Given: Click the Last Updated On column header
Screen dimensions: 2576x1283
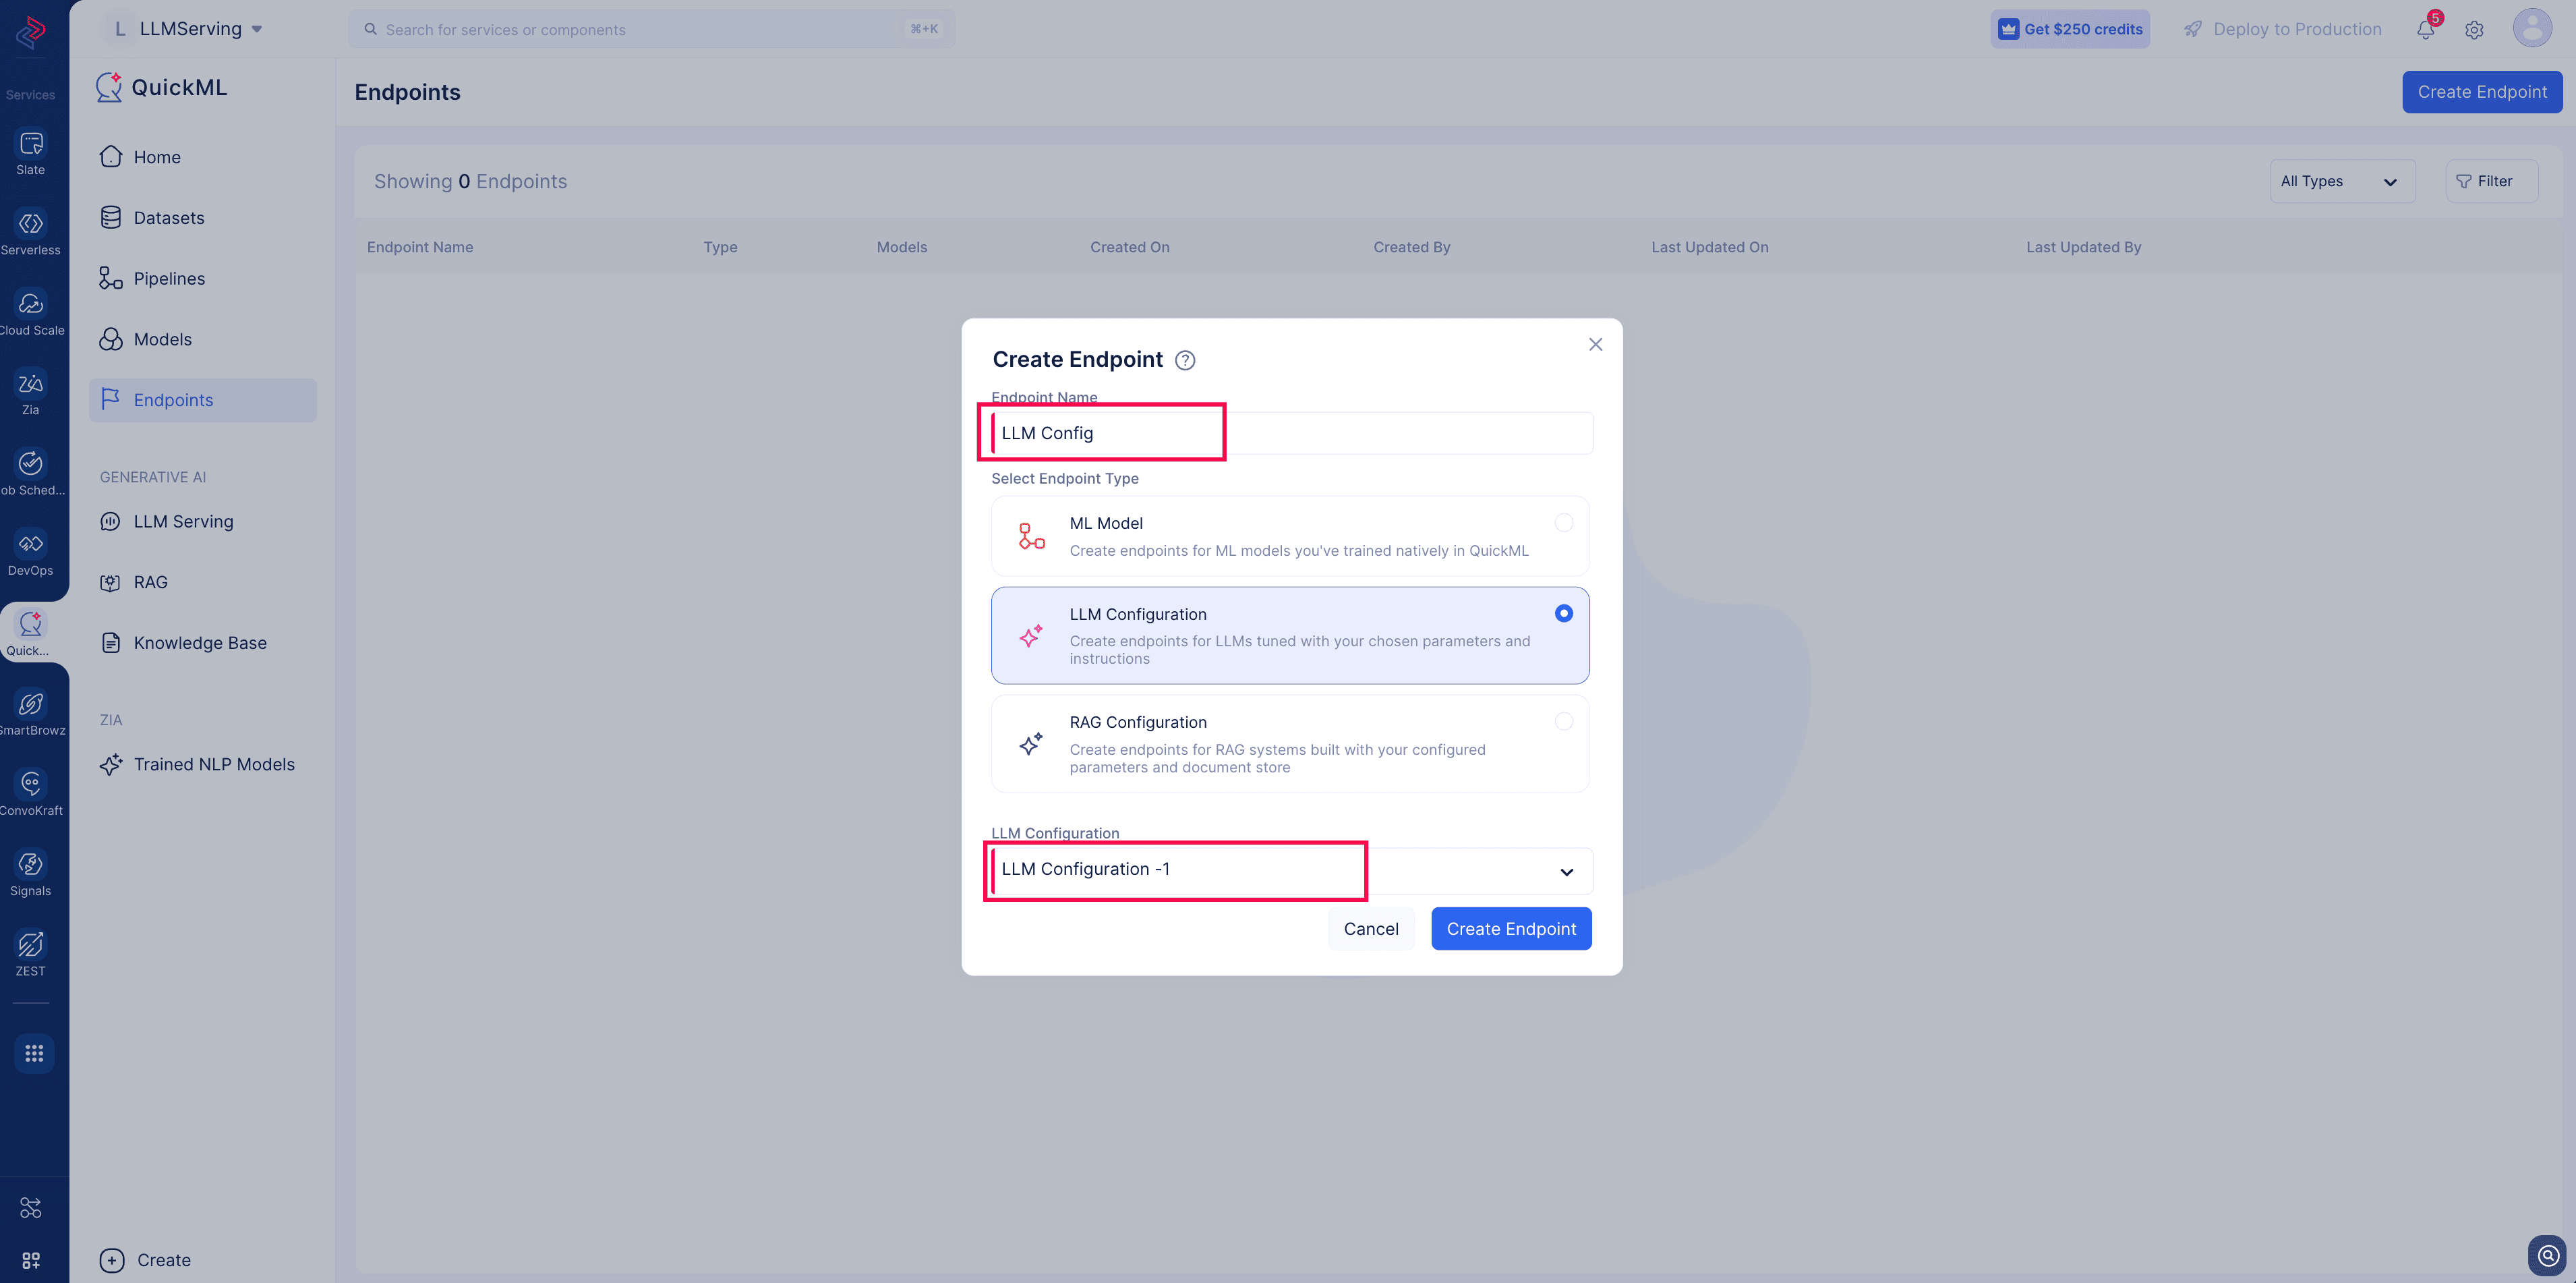Looking at the screenshot, I should (1709, 247).
